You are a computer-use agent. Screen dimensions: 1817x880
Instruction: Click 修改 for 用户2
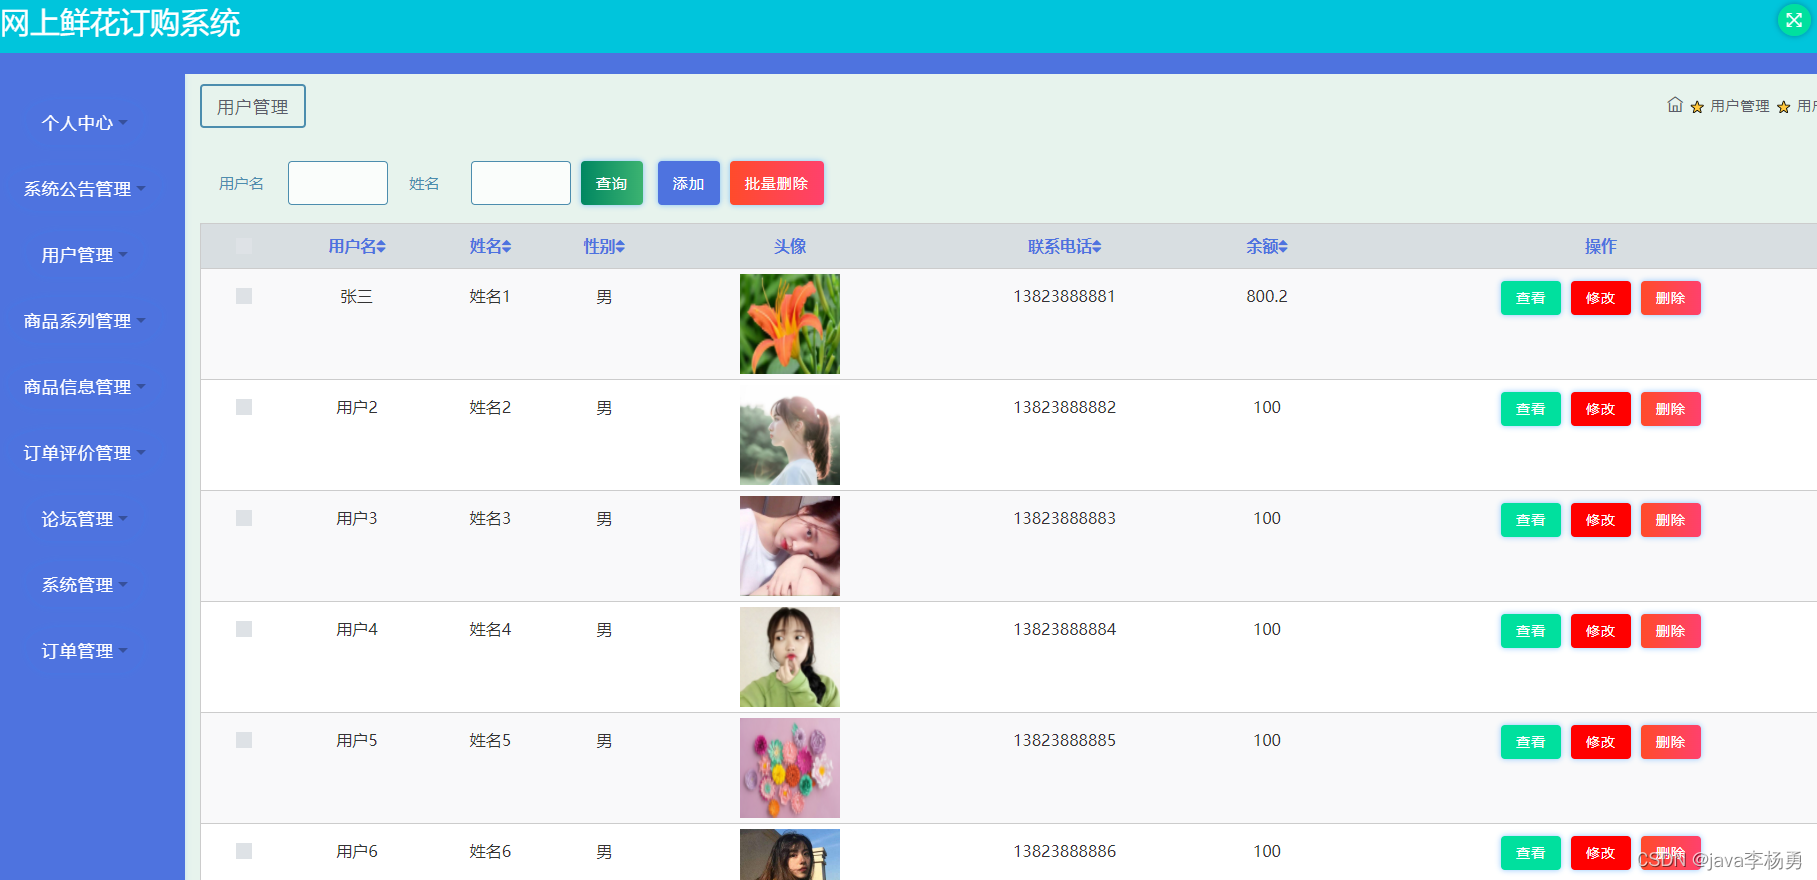tap(1601, 409)
